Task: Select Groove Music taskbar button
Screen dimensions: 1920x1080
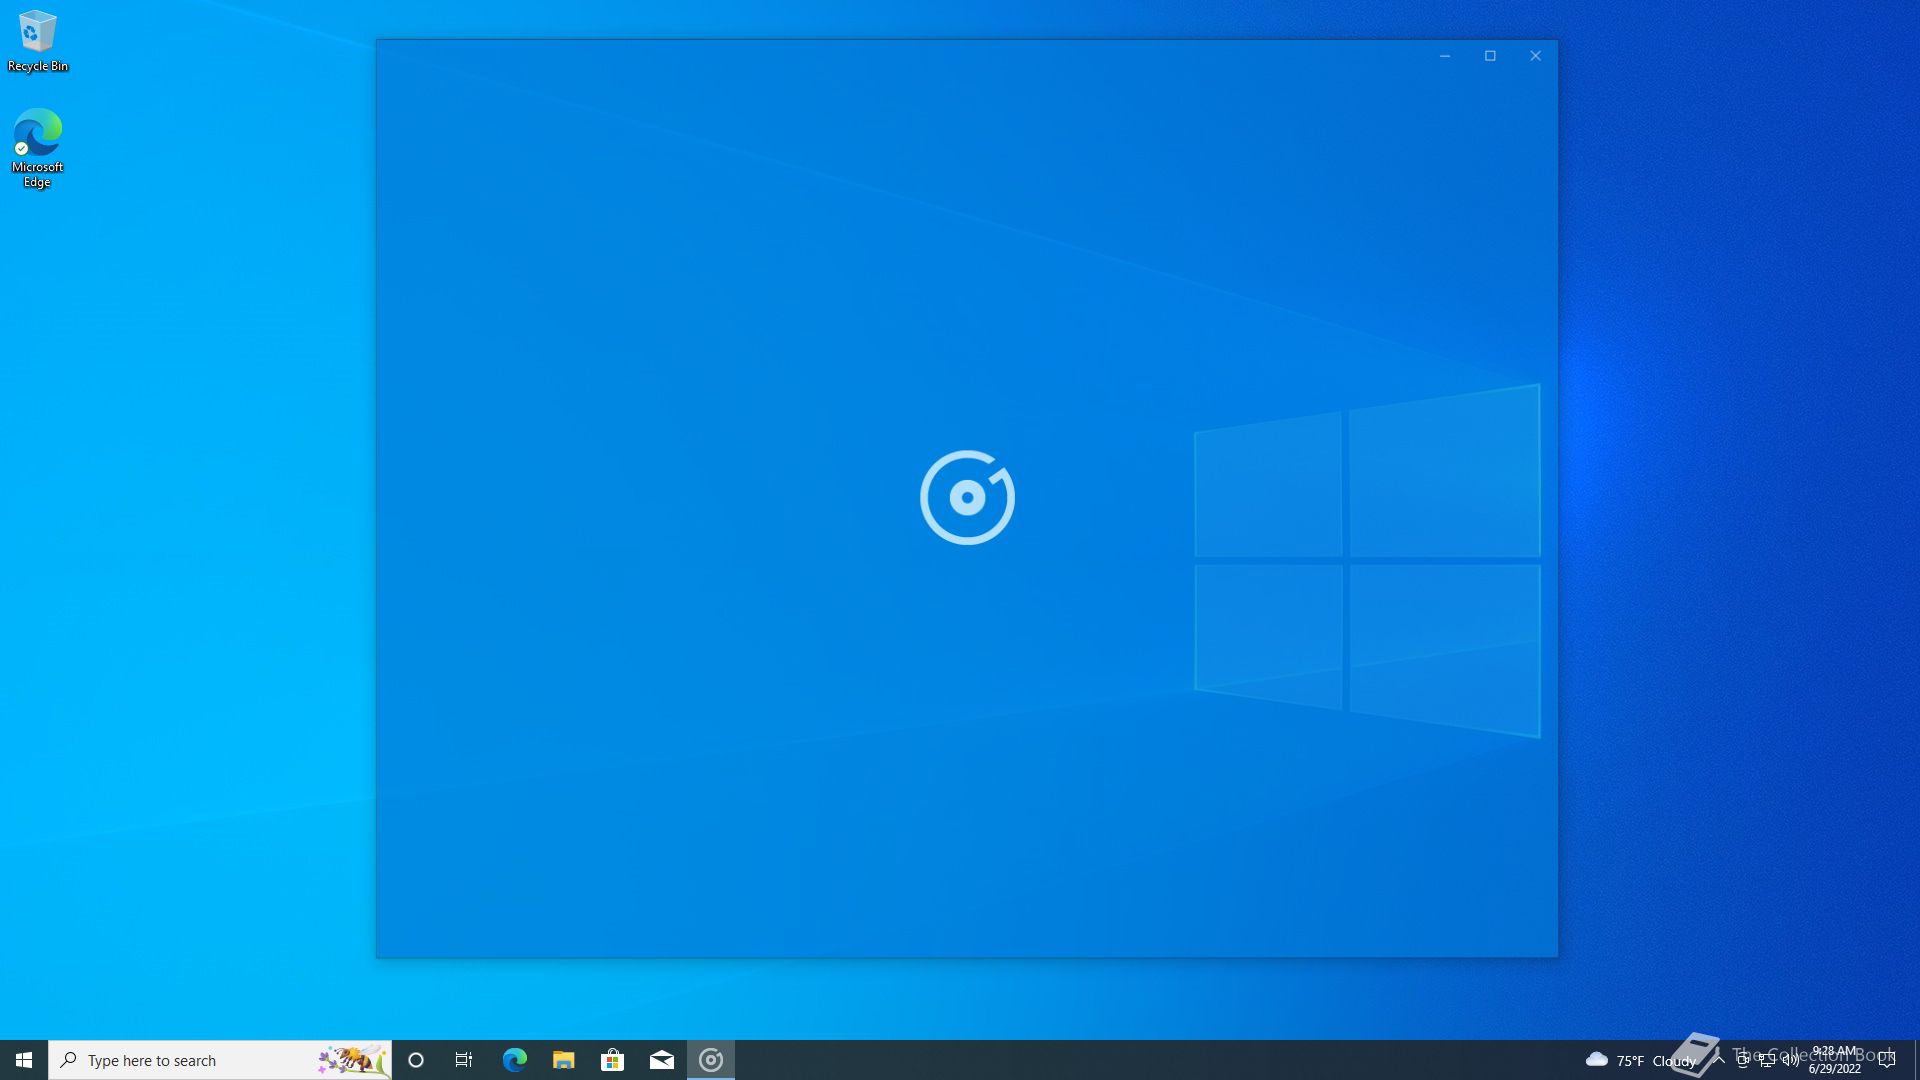Action: pos(711,1060)
